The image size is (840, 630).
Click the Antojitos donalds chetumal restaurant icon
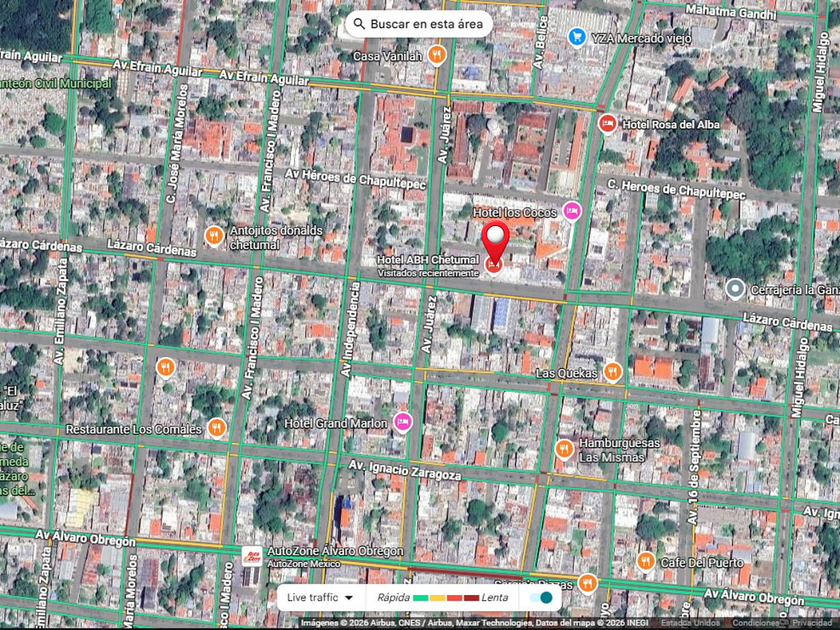click(x=214, y=235)
